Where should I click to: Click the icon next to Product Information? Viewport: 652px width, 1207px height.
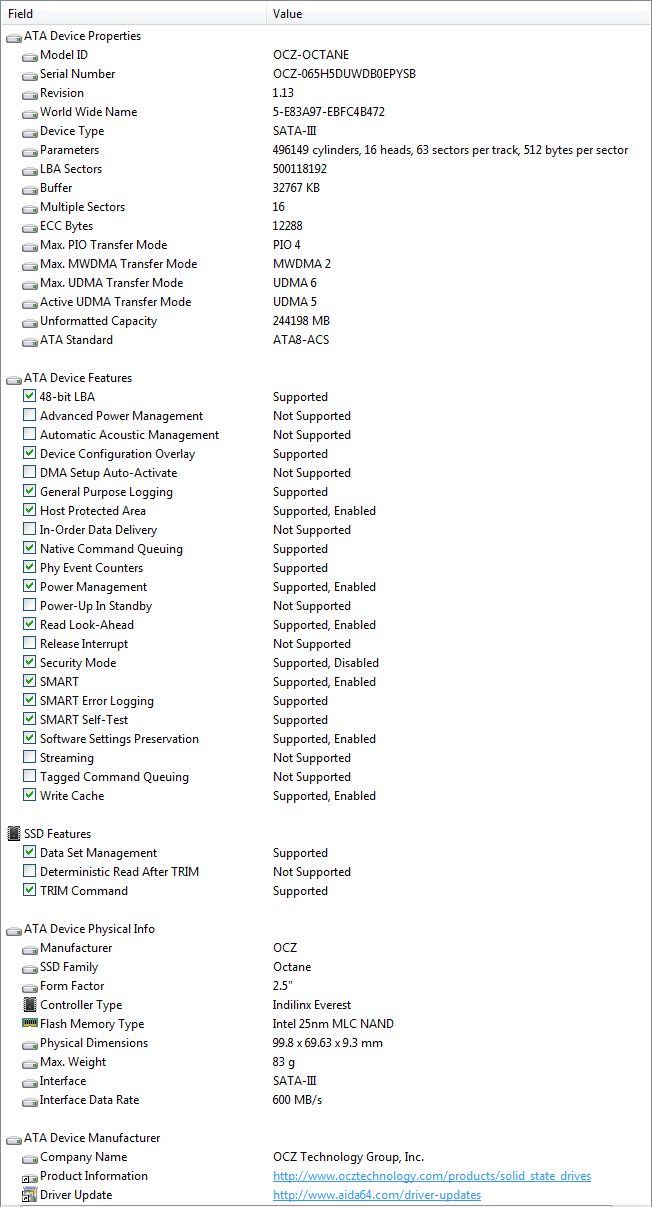[29, 1177]
